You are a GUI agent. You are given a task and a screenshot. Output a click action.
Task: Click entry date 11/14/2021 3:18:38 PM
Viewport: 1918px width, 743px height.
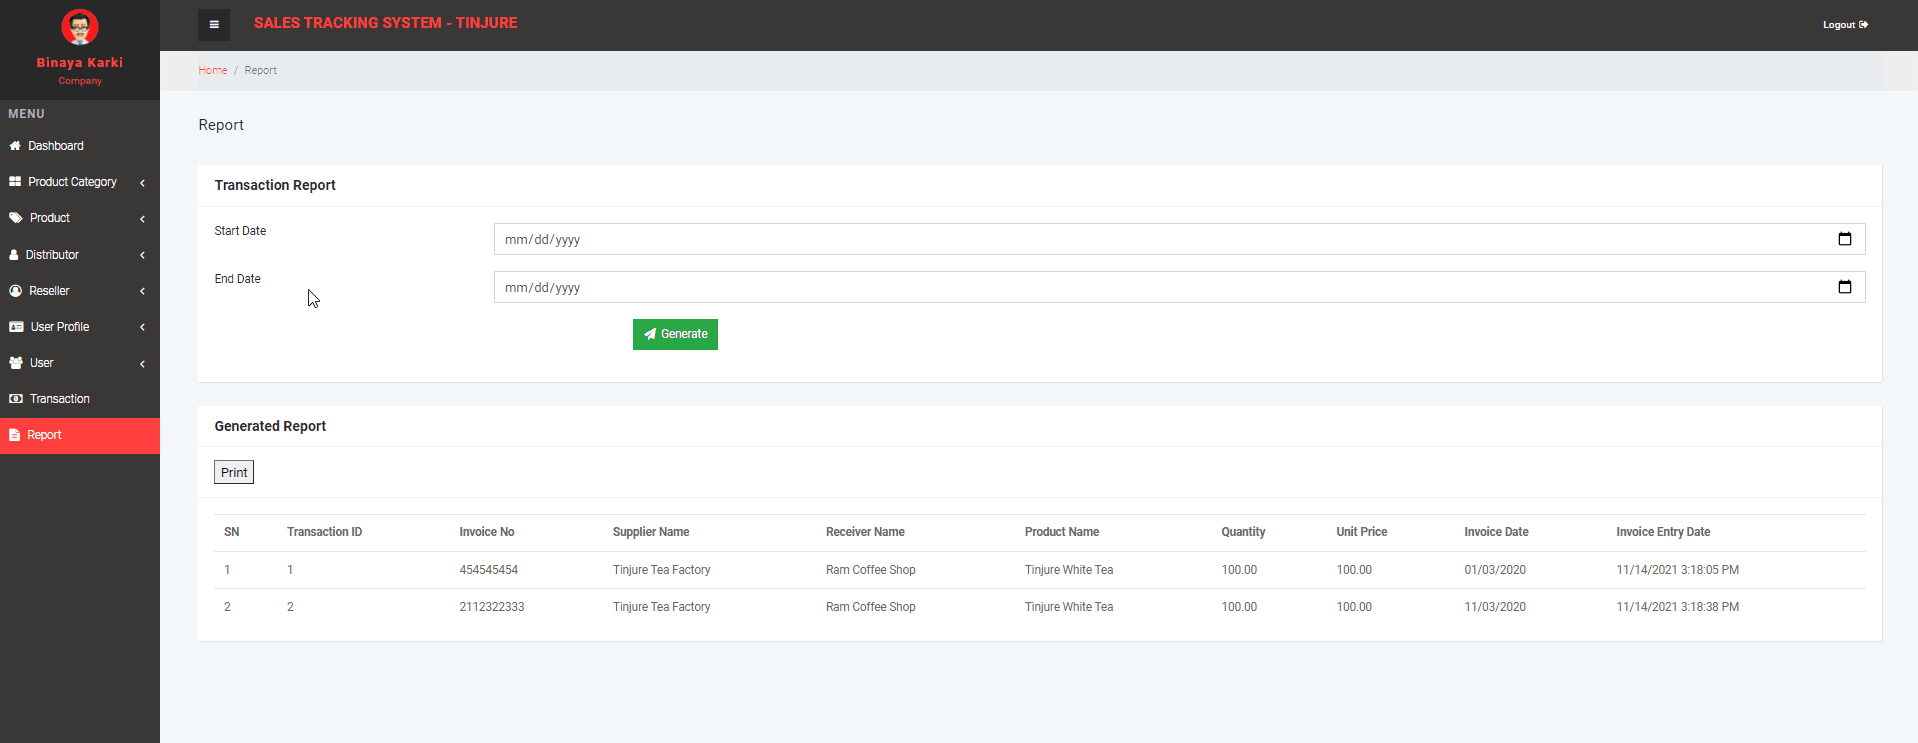1678,607
